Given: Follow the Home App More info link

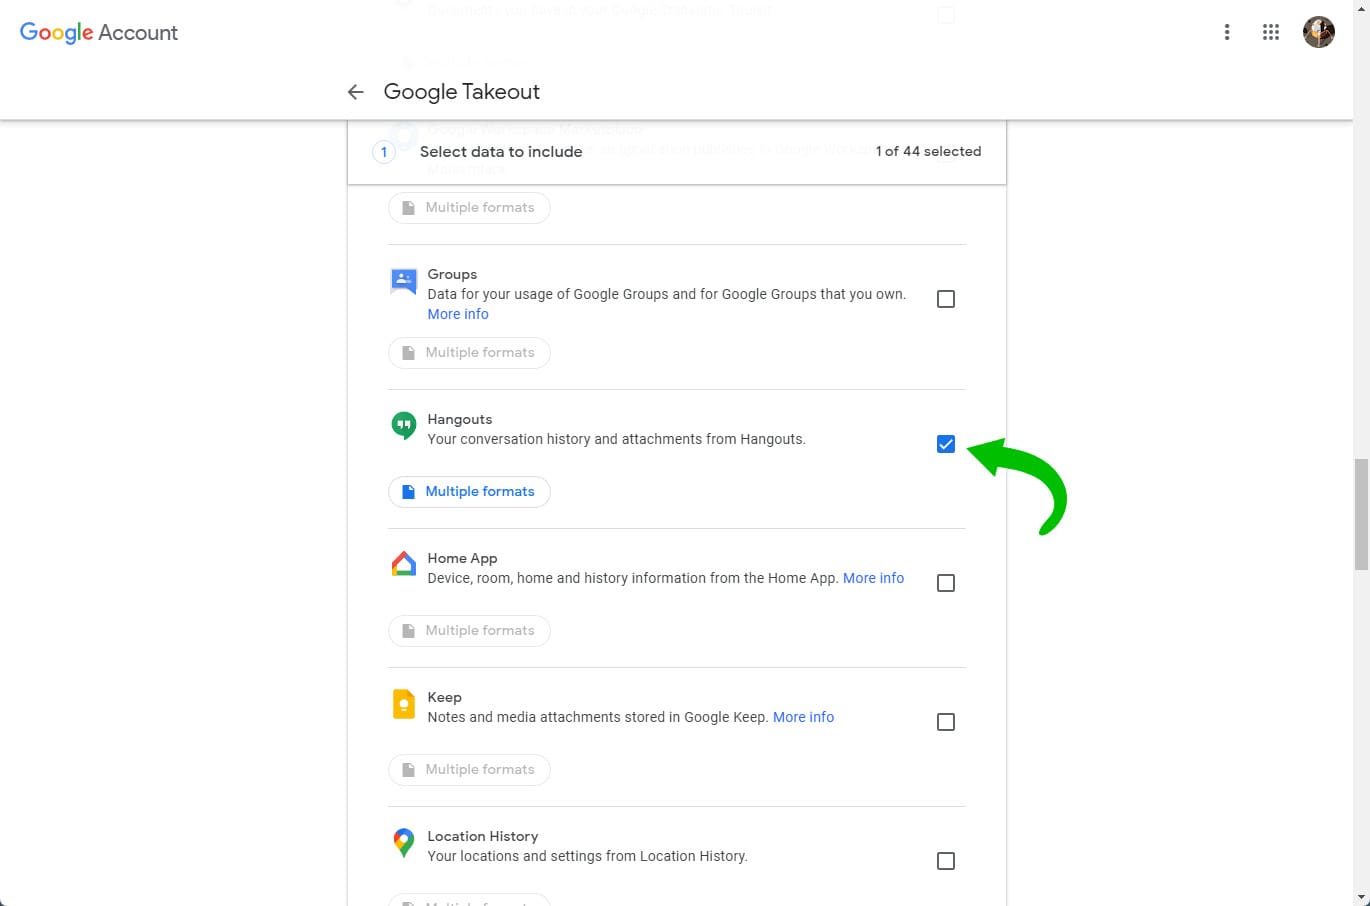Looking at the screenshot, I should [x=873, y=578].
